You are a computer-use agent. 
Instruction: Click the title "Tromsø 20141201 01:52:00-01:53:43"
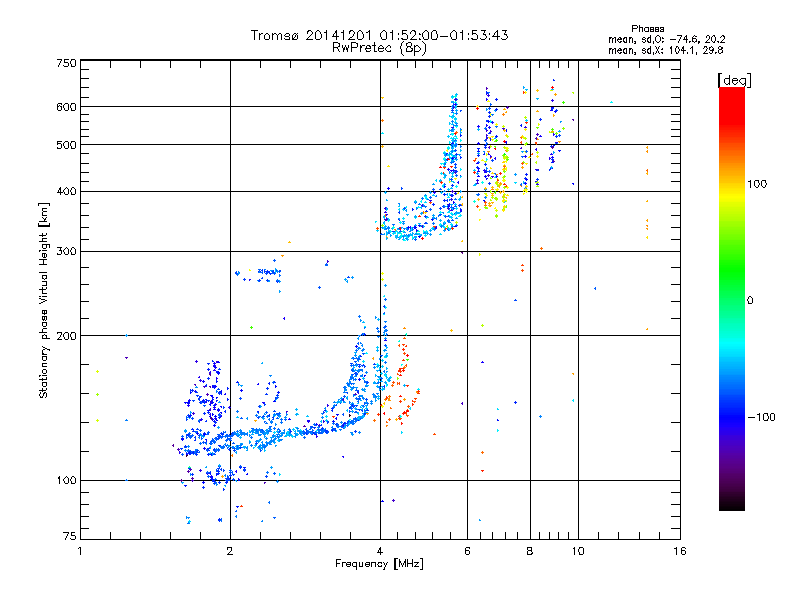click(380, 35)
